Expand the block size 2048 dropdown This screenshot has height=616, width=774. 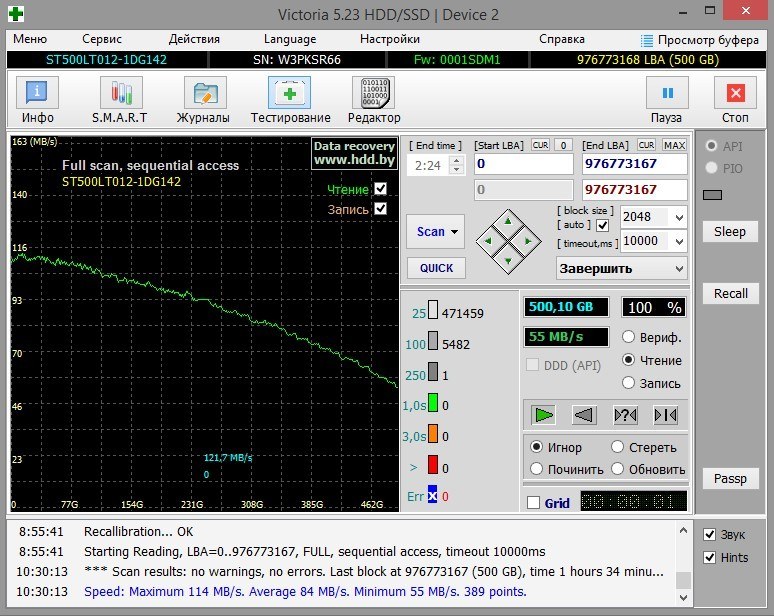(680, 217)
